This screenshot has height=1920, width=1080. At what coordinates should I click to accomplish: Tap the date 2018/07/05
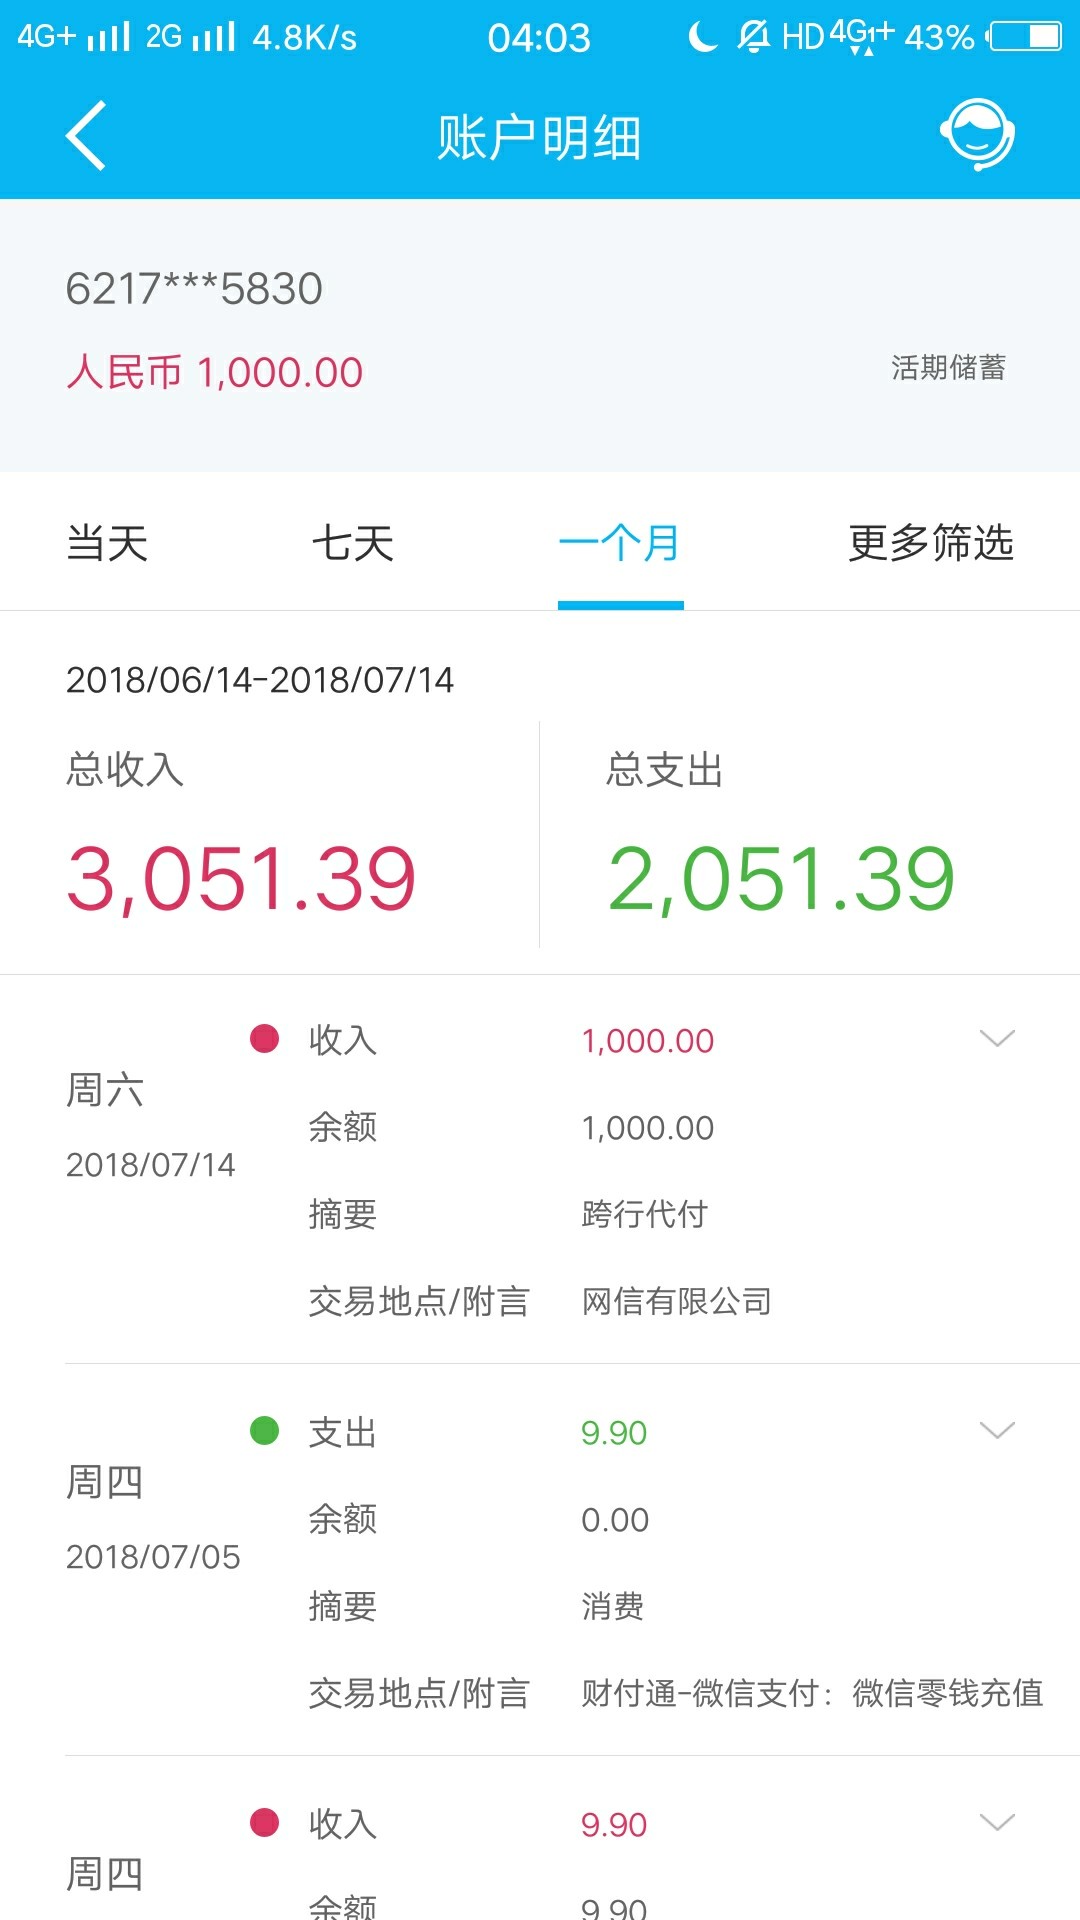point(153,1557)
